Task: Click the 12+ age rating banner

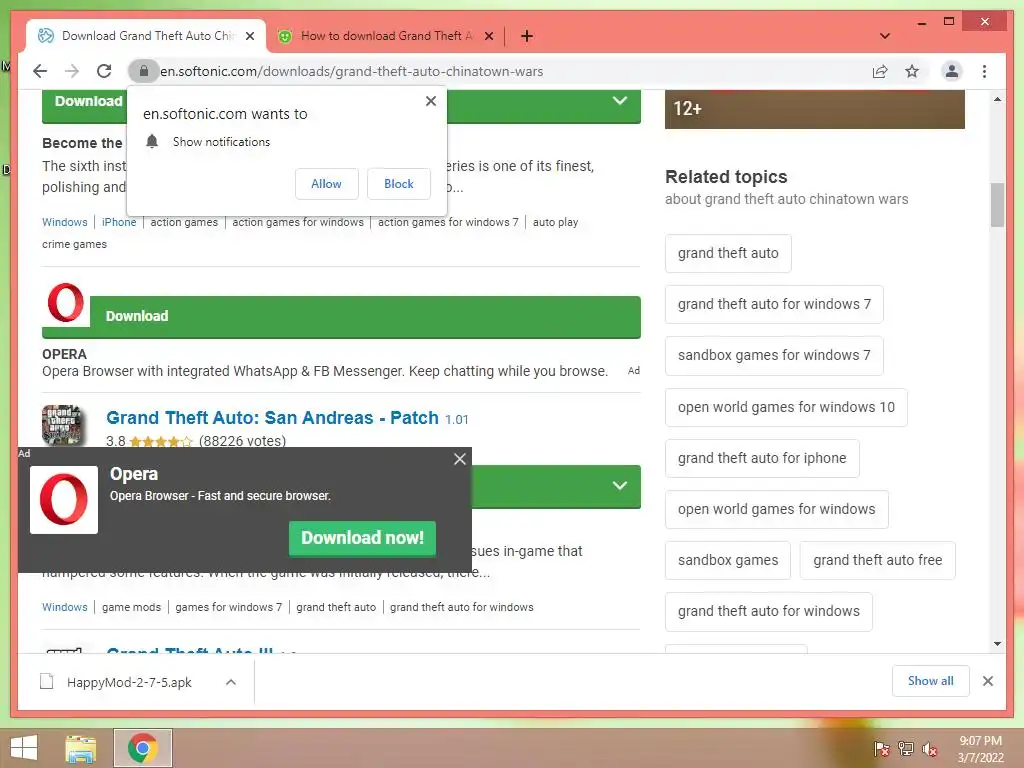Action: point(814,109)
